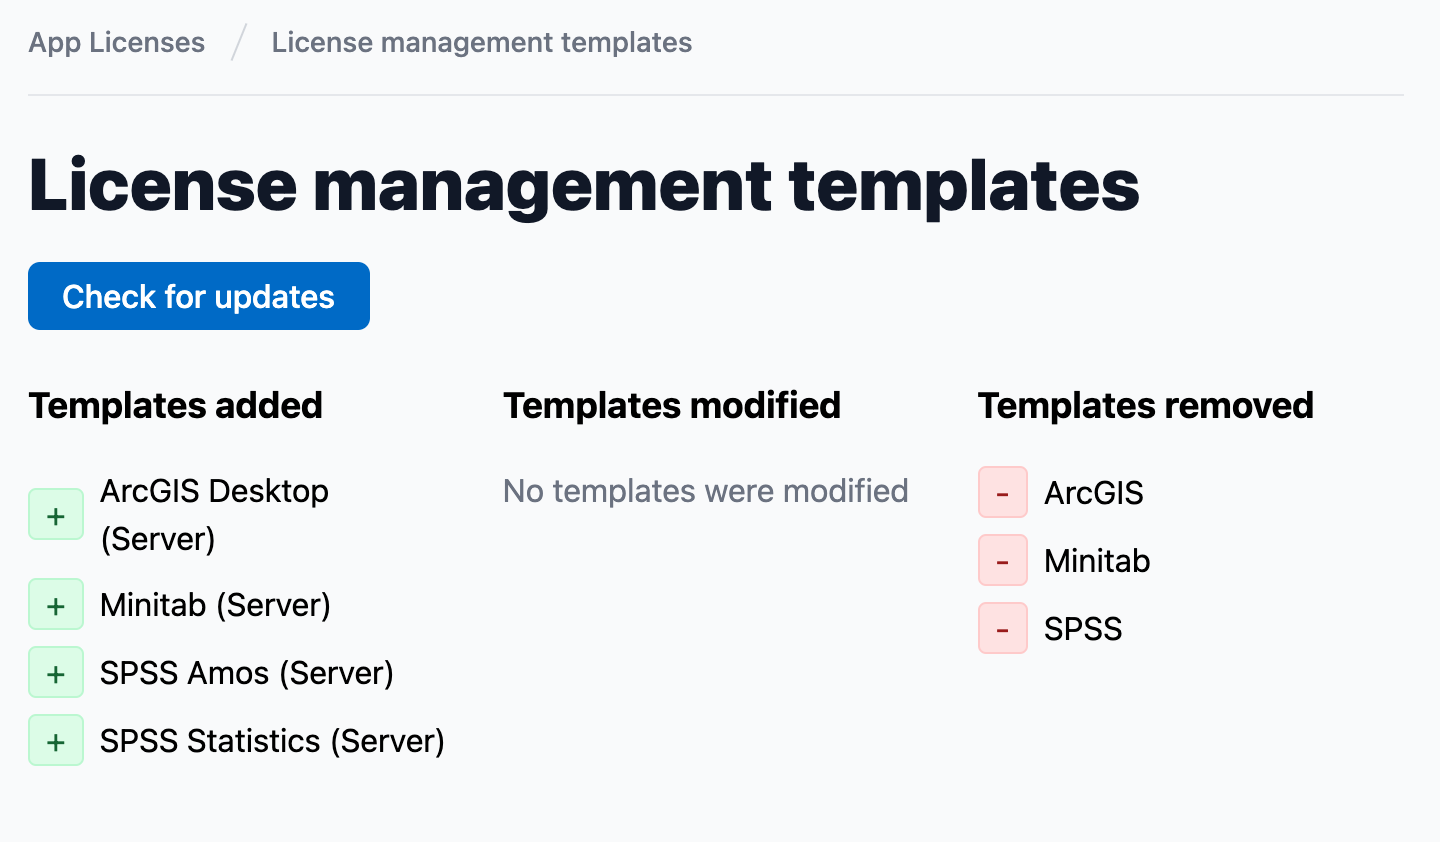This screenshot has width=1440, height=842.
Task: Click the Templates removed column heading
Action: click(1145, 406)
